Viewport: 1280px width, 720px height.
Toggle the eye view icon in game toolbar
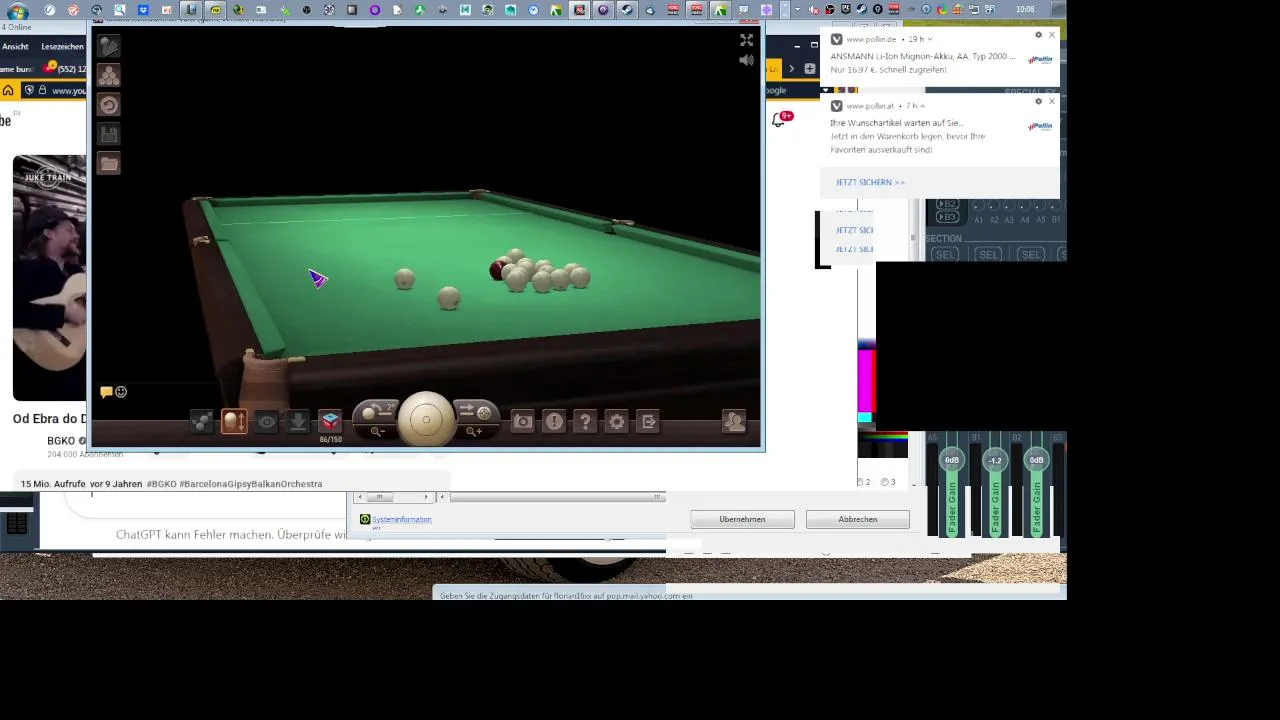(266, 422)
